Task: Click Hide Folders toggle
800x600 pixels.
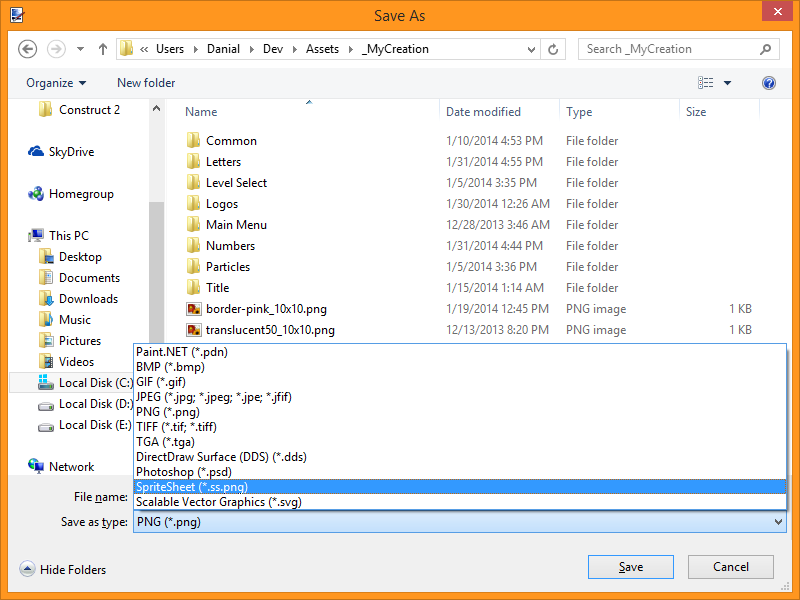Action: pos(63,569)
